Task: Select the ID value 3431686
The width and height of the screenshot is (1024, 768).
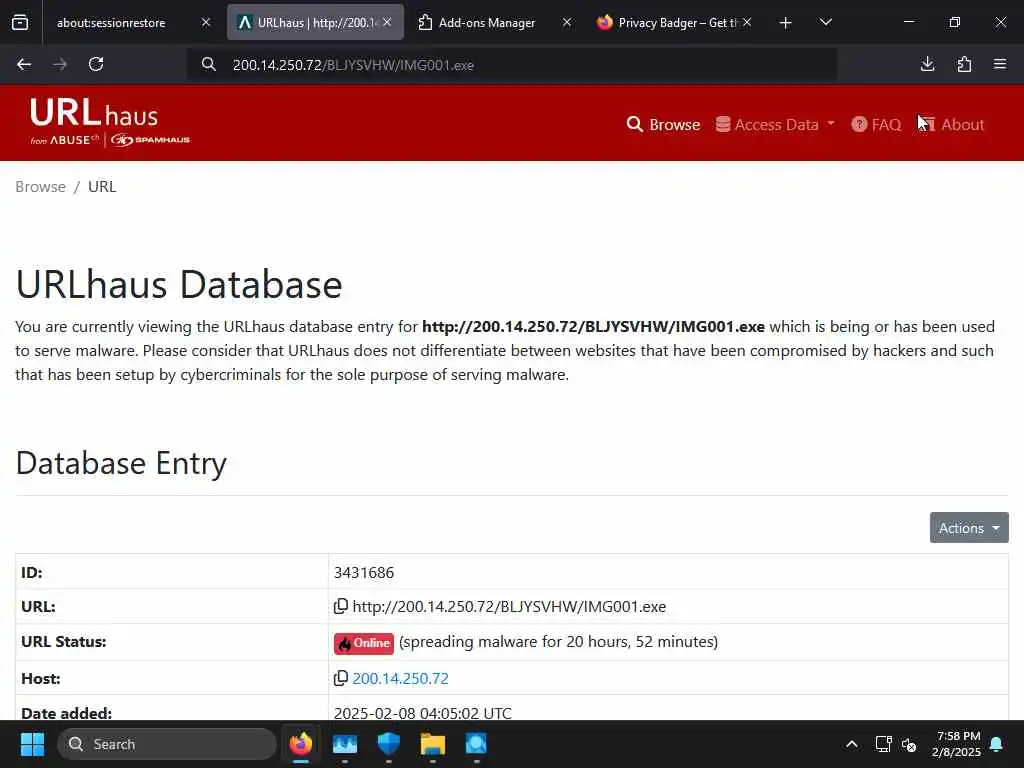Action: tap(364, 573)
